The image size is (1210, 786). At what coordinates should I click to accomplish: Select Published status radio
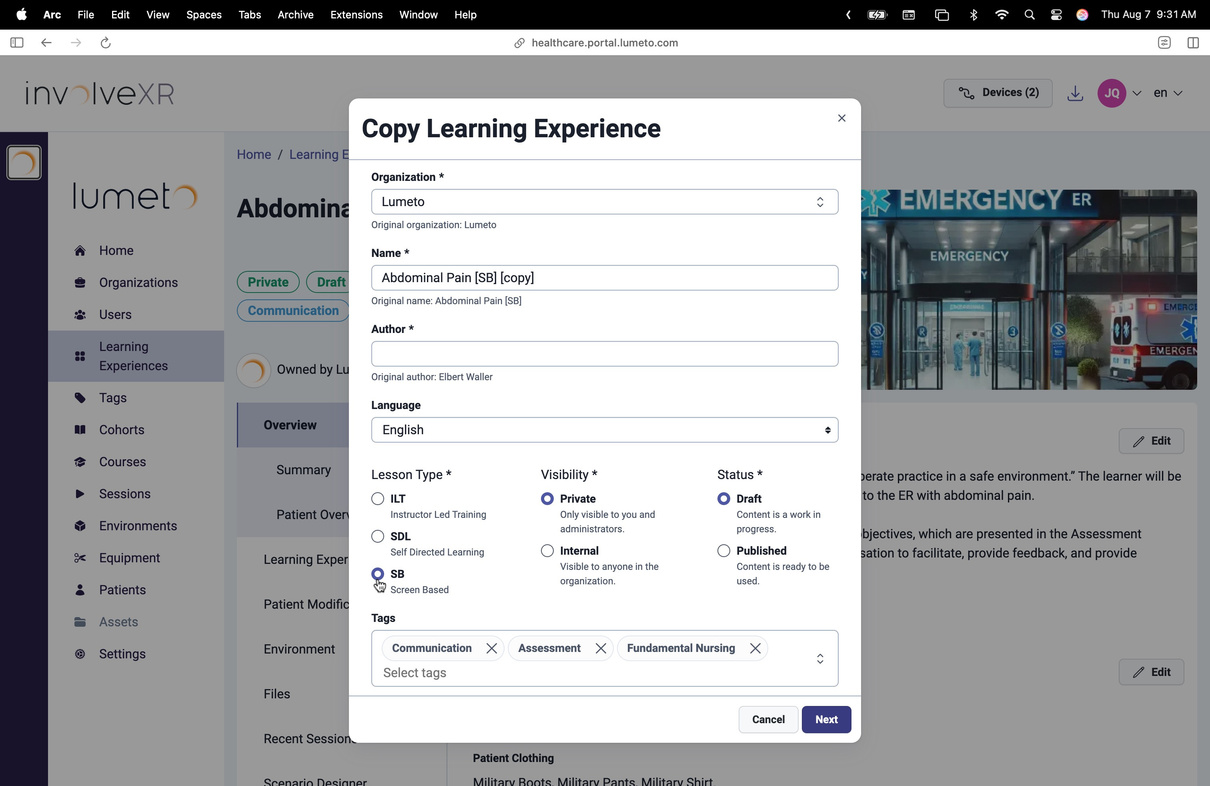pyautogui.click(x=724, y=550)
